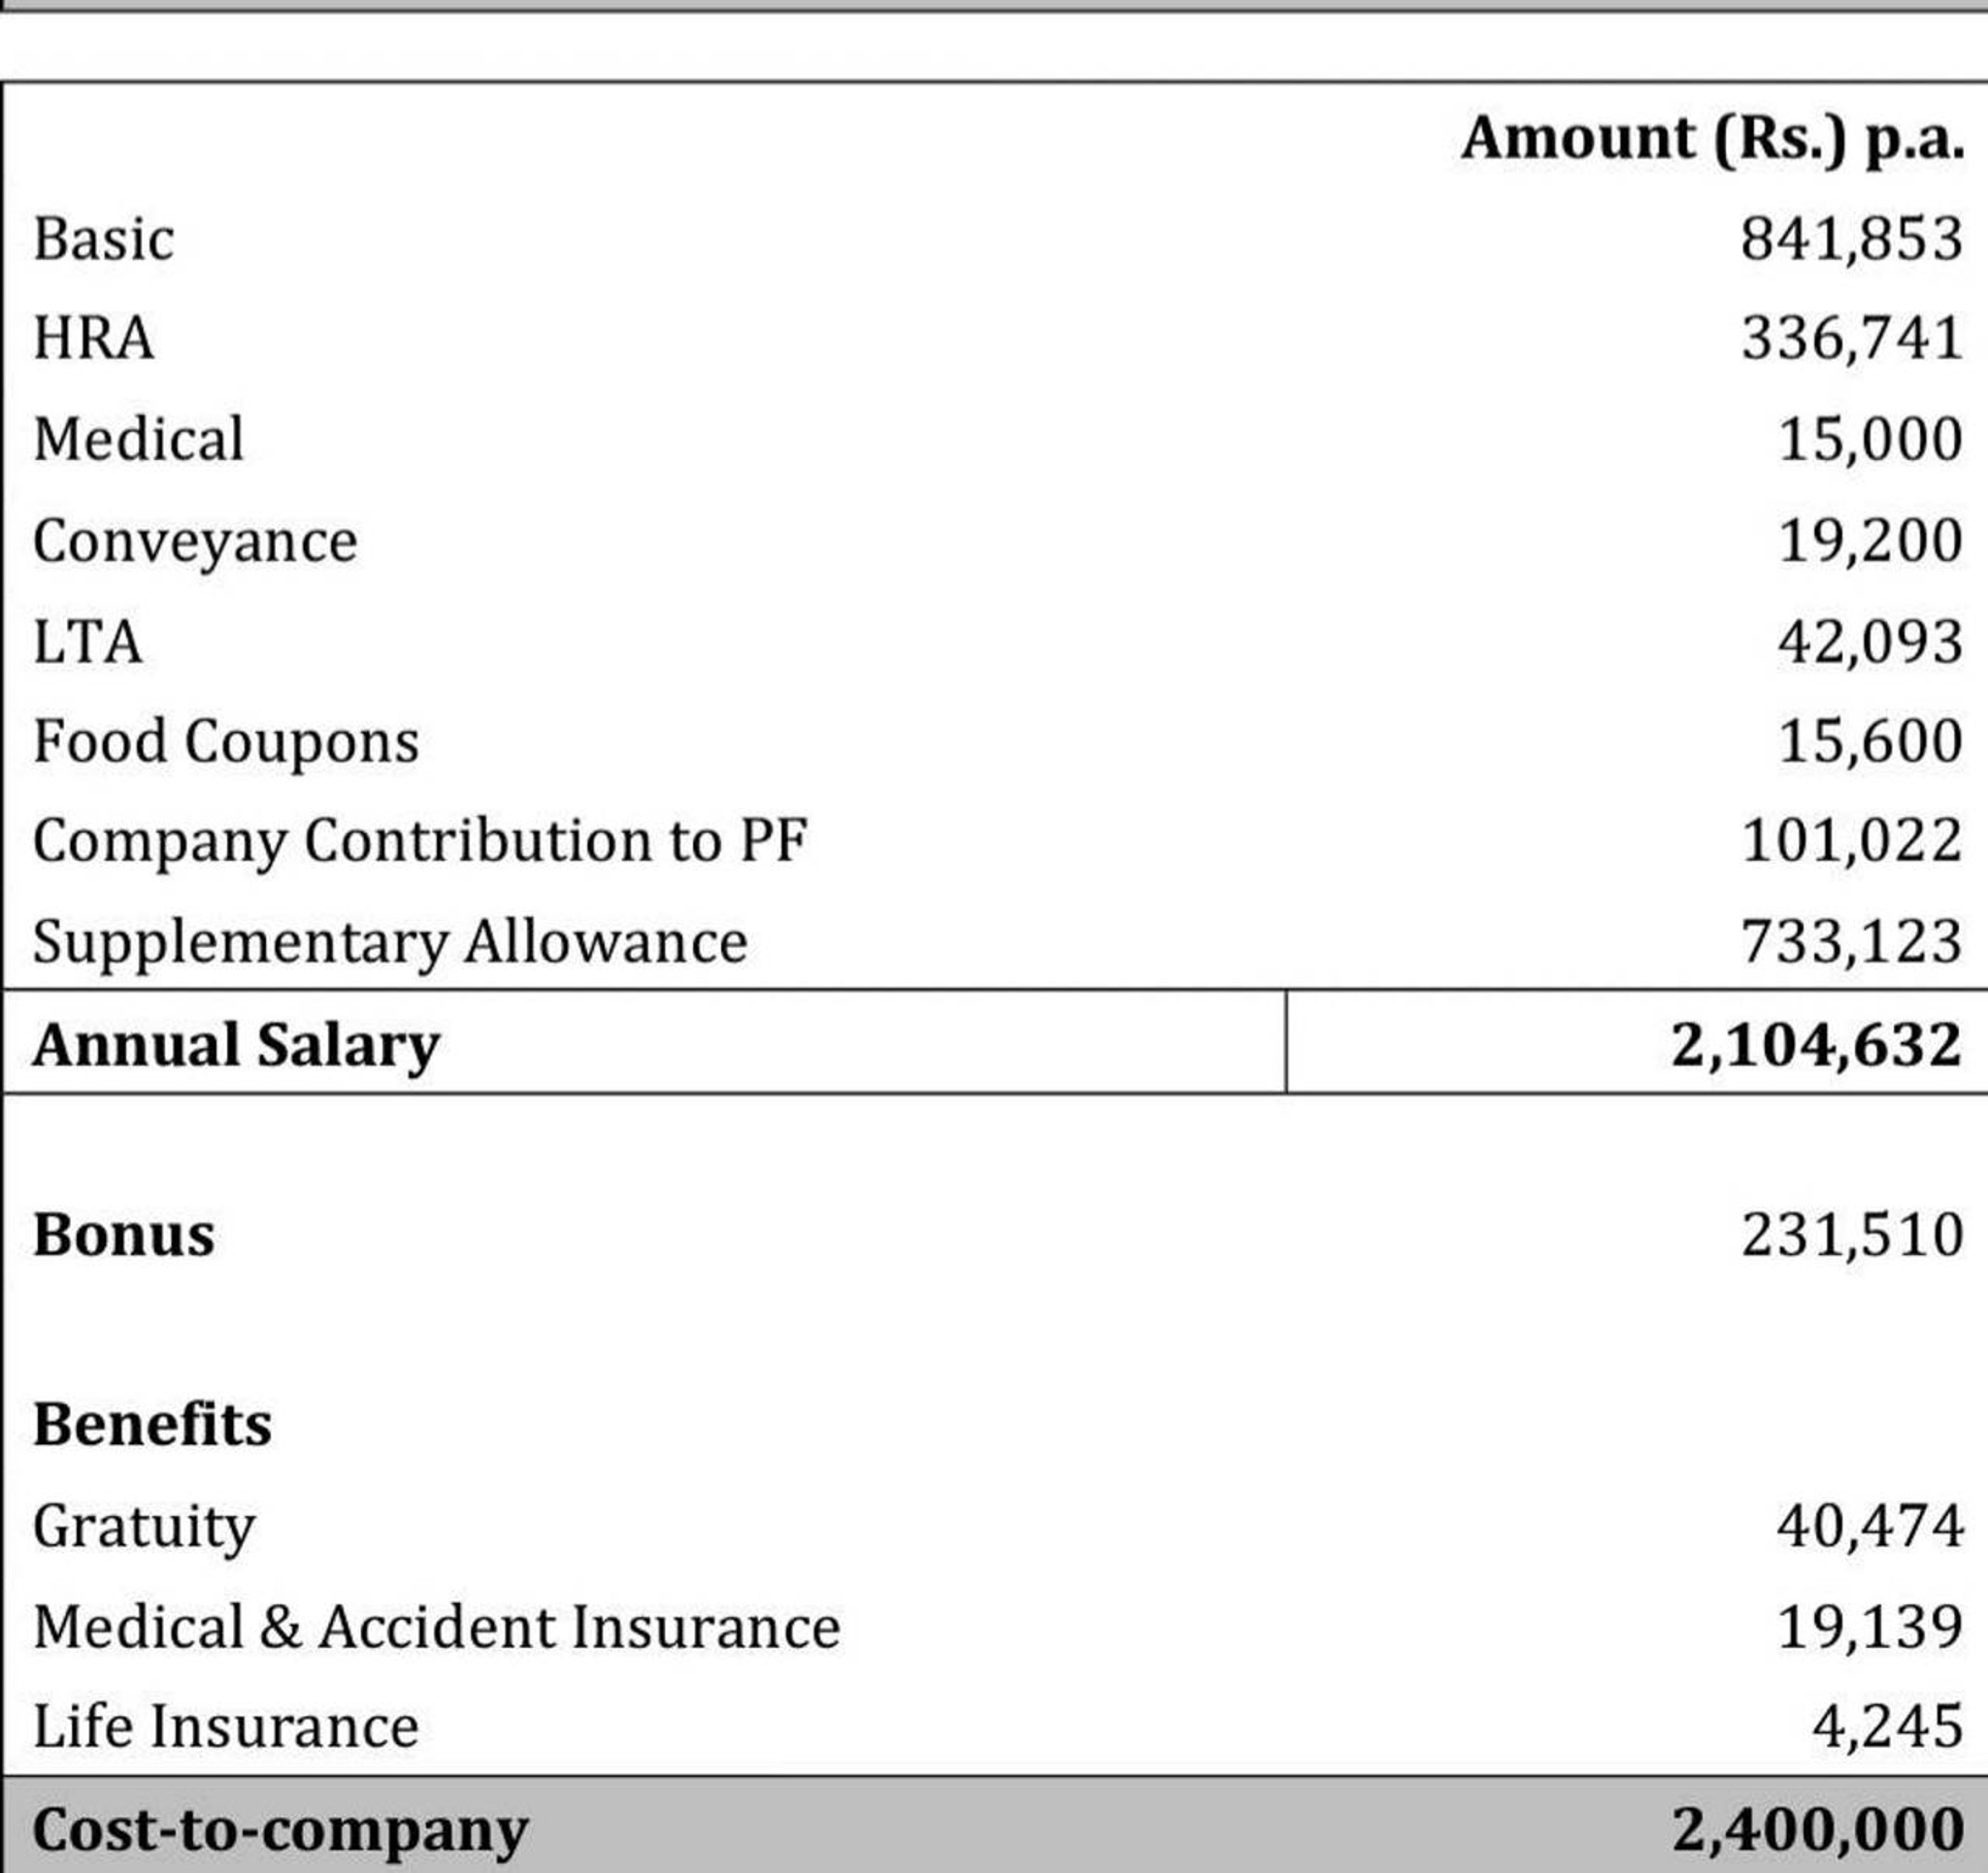Click the HRA row label
This screenshot has height=1873, width=1988.
pyautogui.click(x=94, y=338)
